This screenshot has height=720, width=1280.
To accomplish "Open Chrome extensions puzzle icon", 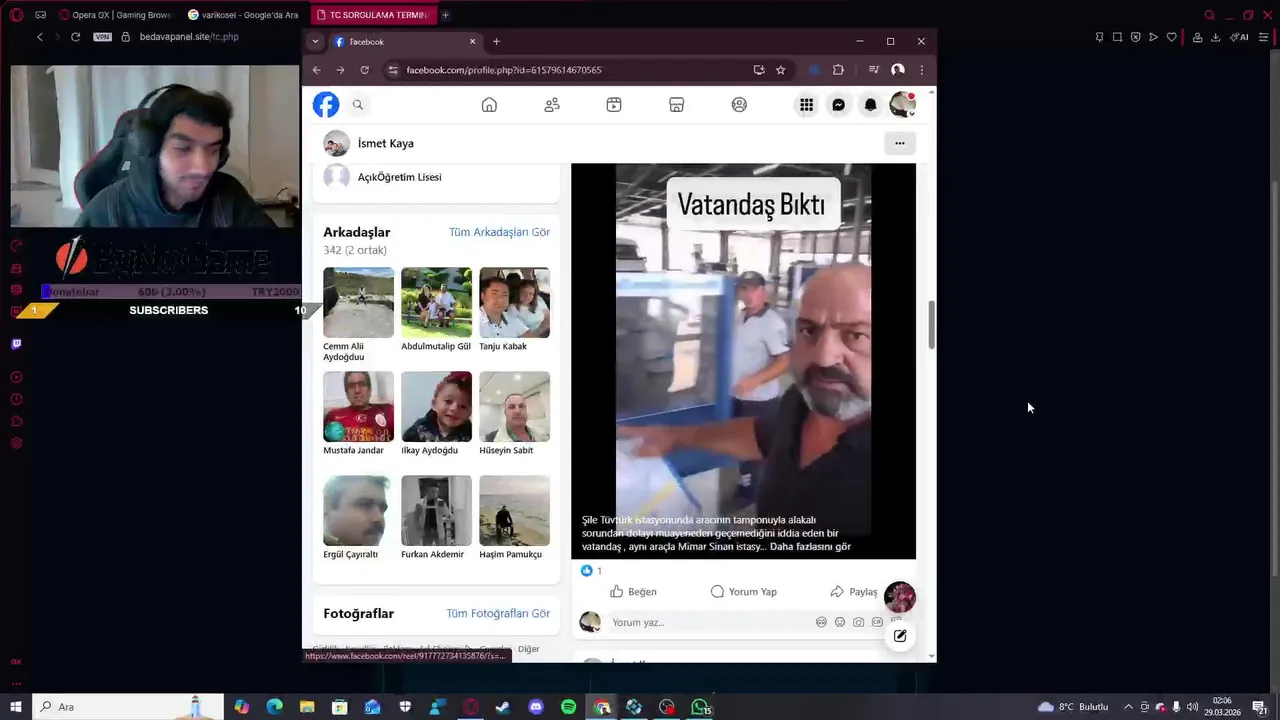I will [838, 70].
